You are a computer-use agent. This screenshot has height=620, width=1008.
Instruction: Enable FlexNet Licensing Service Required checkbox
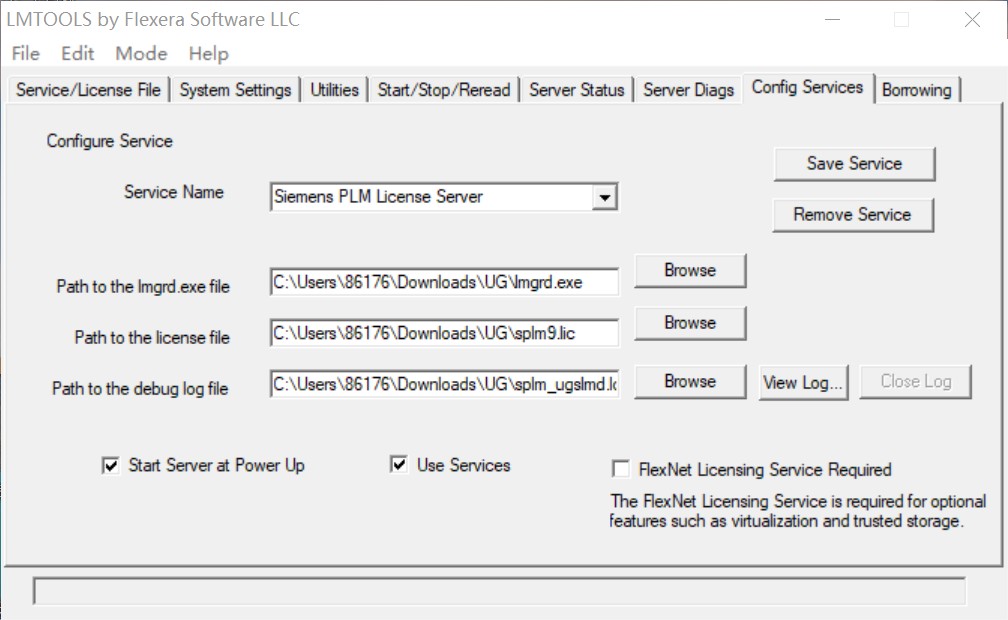pos(621,469)
